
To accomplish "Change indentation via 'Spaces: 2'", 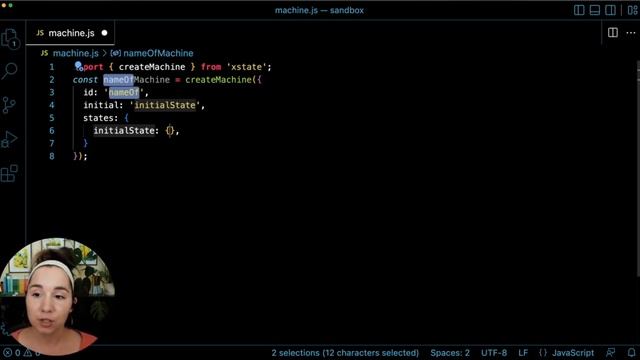I will pyautogui.click(x=450, y=353).
